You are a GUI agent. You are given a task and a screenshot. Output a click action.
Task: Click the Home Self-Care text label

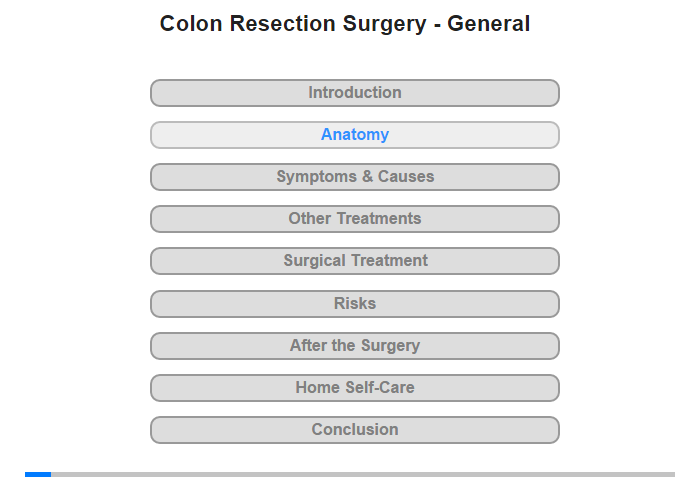tap(355, 388)
